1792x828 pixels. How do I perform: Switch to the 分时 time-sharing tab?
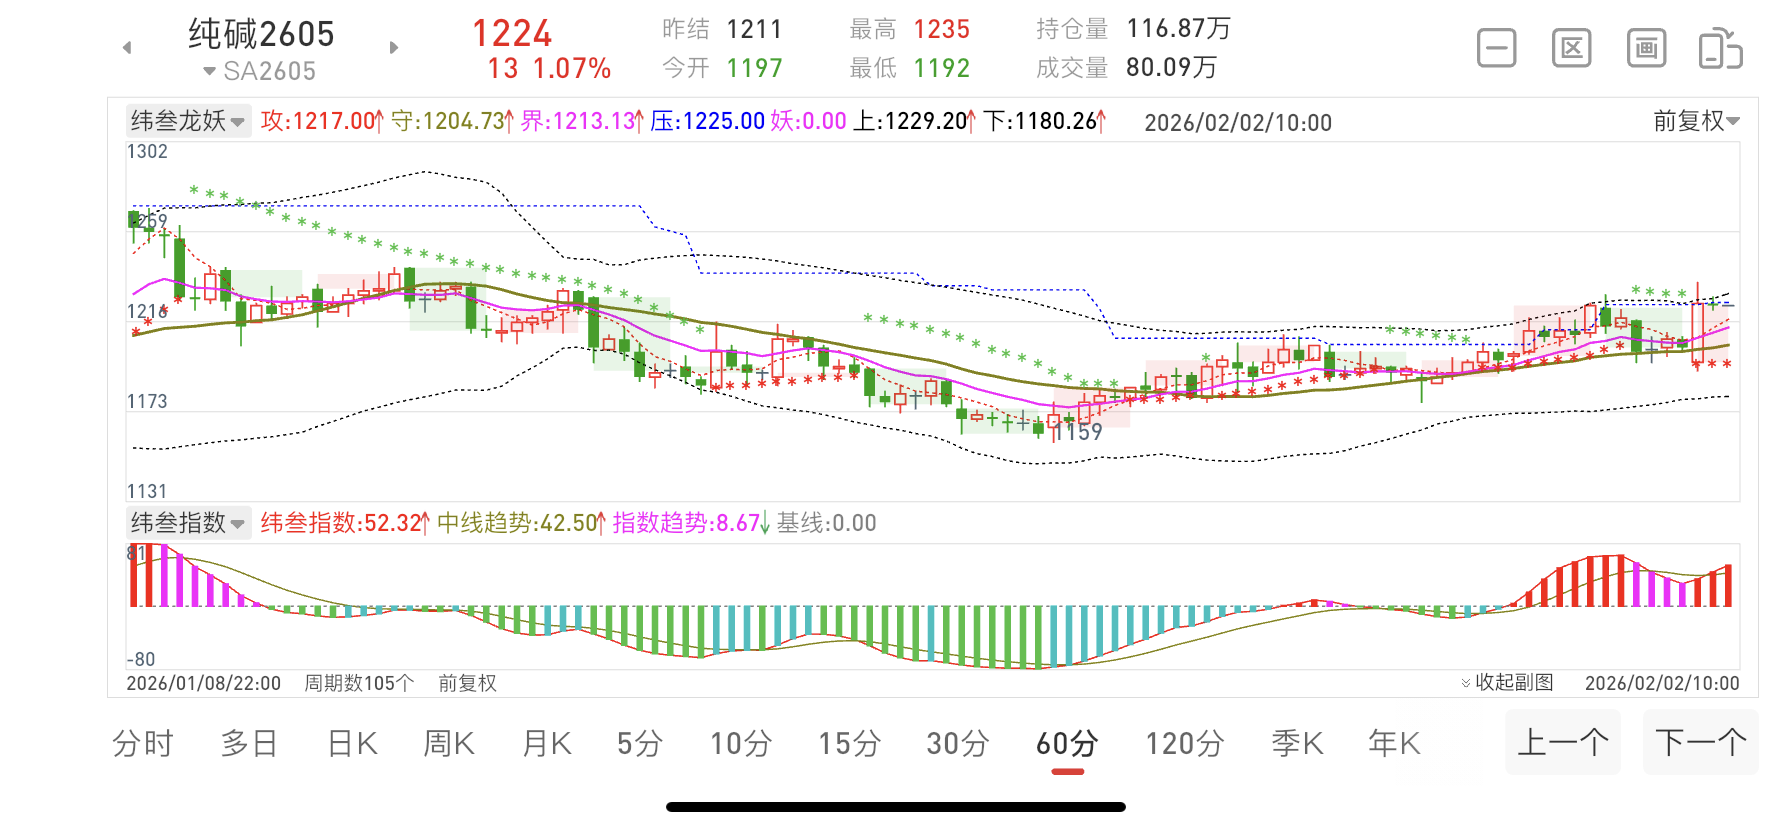[143, 743]
